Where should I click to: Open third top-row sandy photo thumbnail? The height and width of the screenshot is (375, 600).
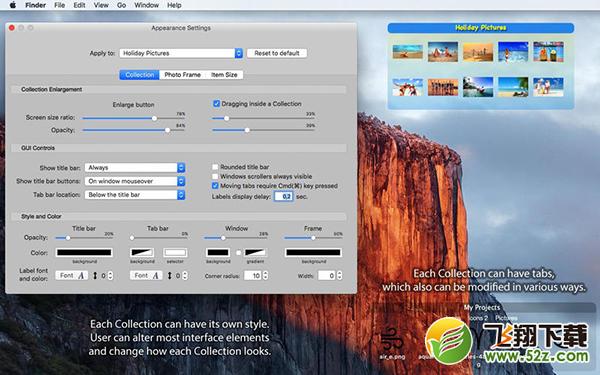[478, 52]
